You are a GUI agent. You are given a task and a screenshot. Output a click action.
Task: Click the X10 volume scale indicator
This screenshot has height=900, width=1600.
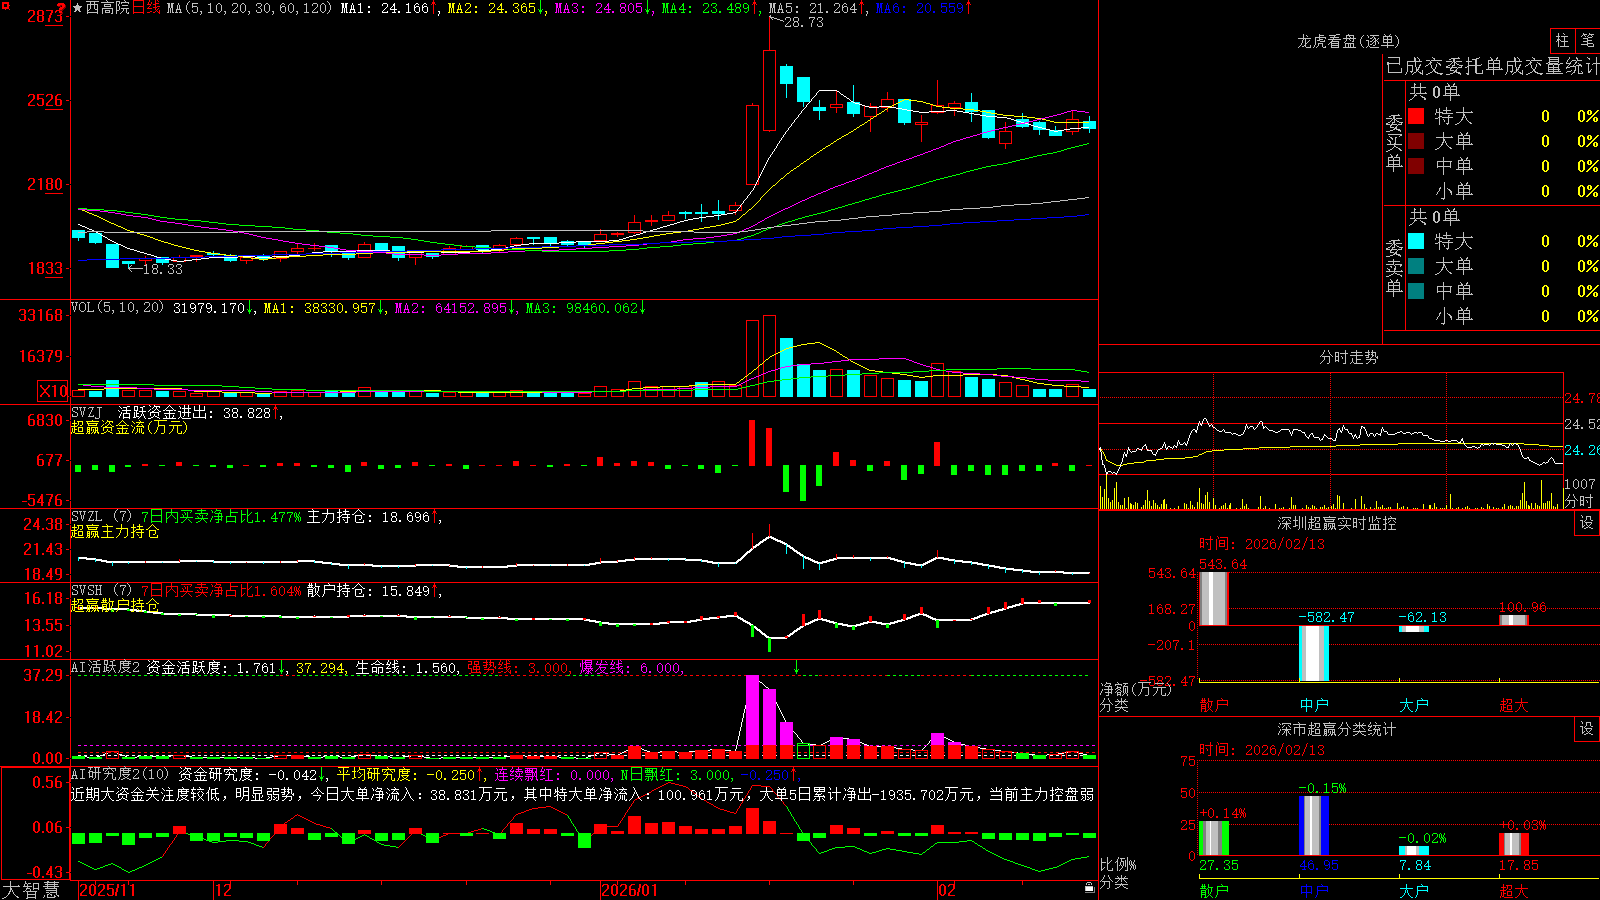[53, 391]
